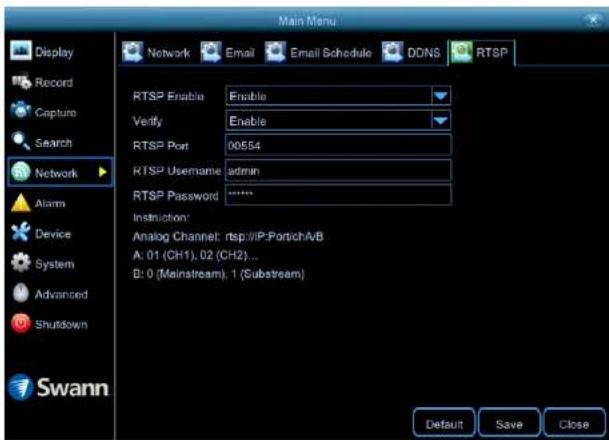Viewport: 609px width, 440px height.
Task: Open the System menu label
Action: point(54,264)
